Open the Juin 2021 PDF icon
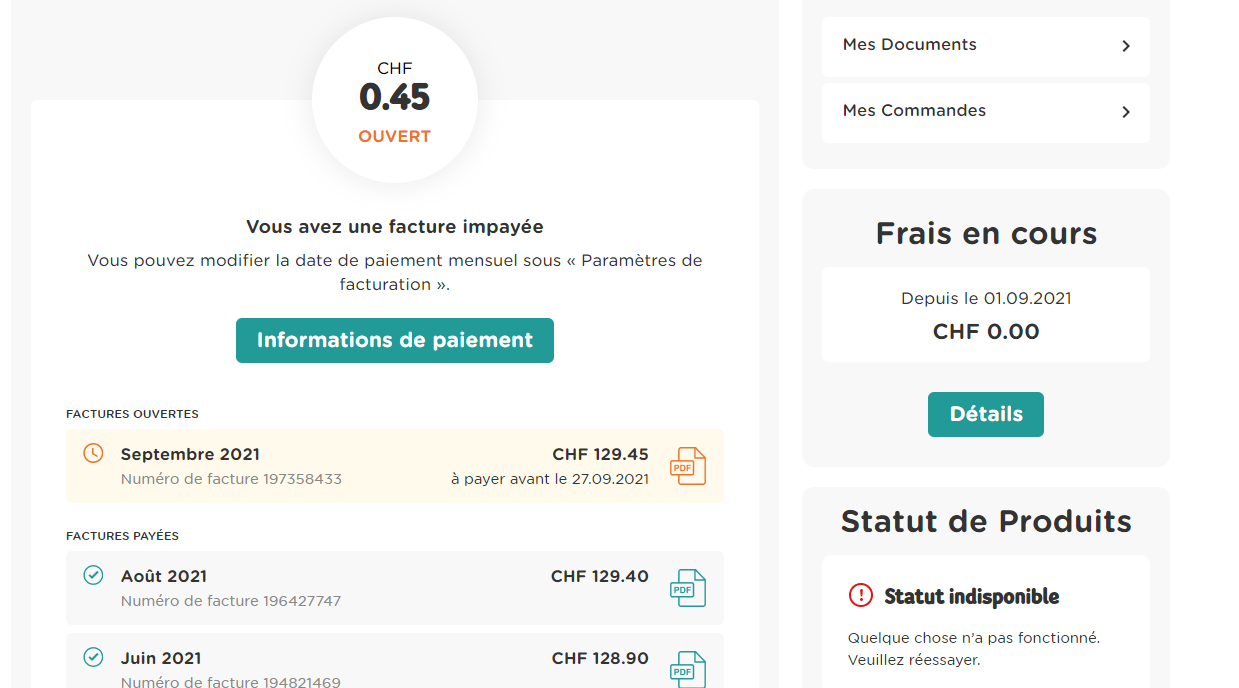 click(x=688, y=669)
